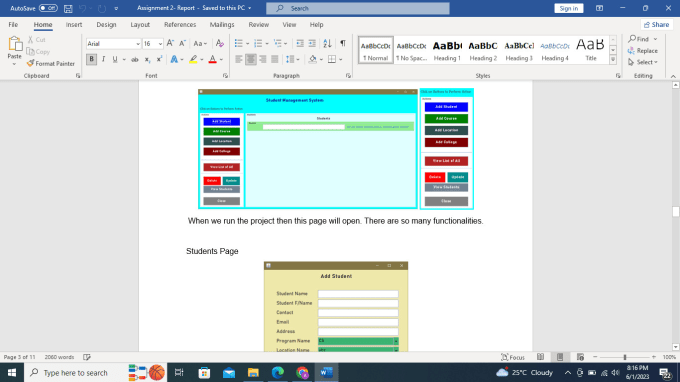680x382 pixels.
Task: Apply strikethrough formatting icon
Action: pos(135,59)
